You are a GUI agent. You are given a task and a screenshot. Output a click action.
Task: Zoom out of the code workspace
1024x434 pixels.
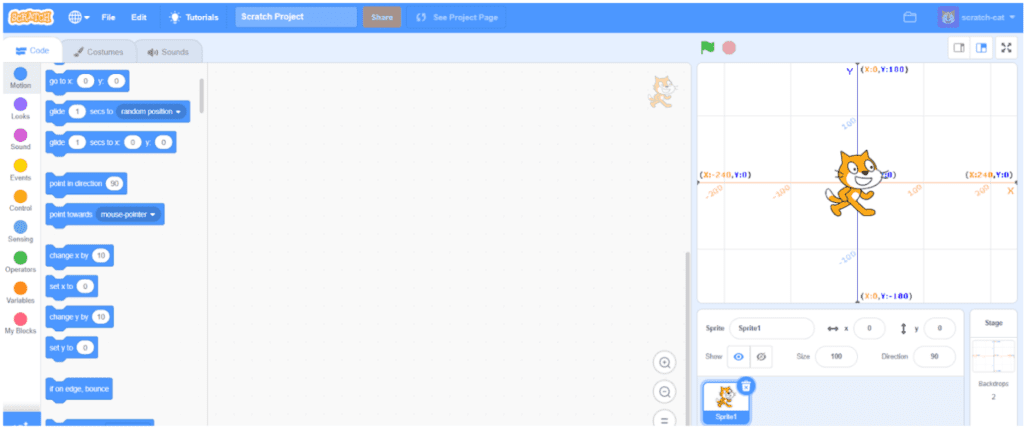point(664,392)
